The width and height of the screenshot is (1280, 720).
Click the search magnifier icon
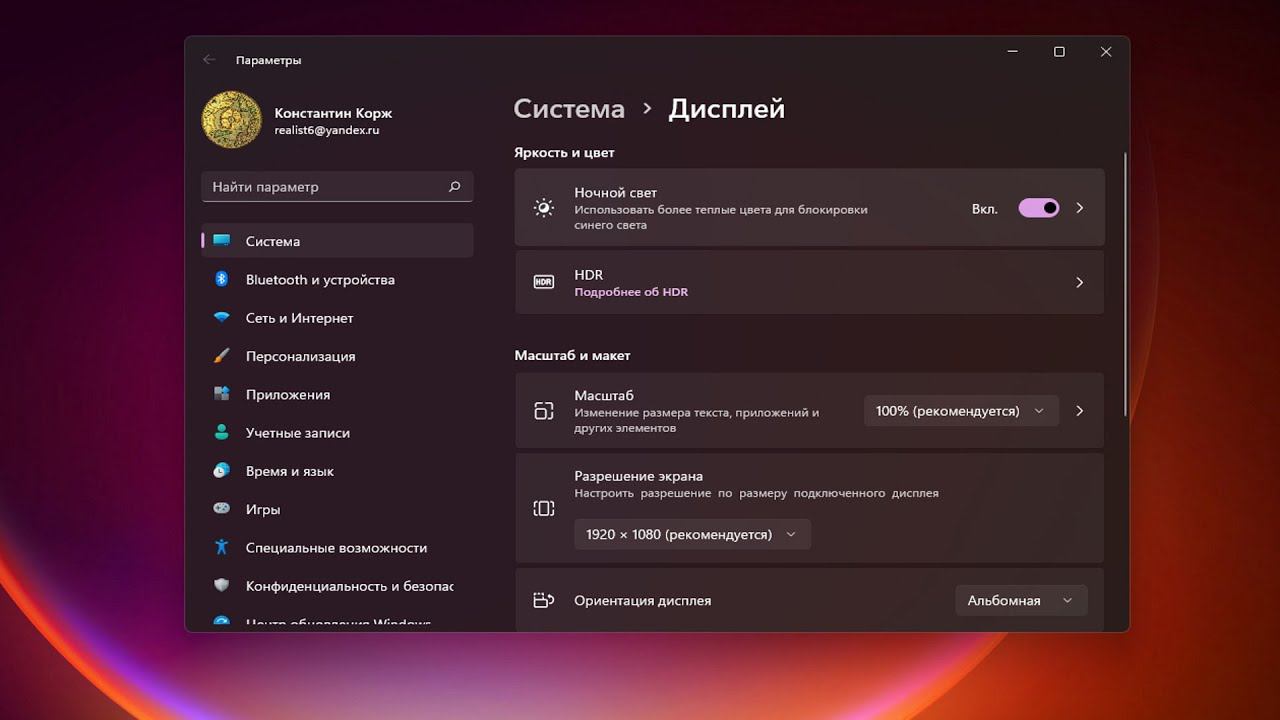click(454, 187)
